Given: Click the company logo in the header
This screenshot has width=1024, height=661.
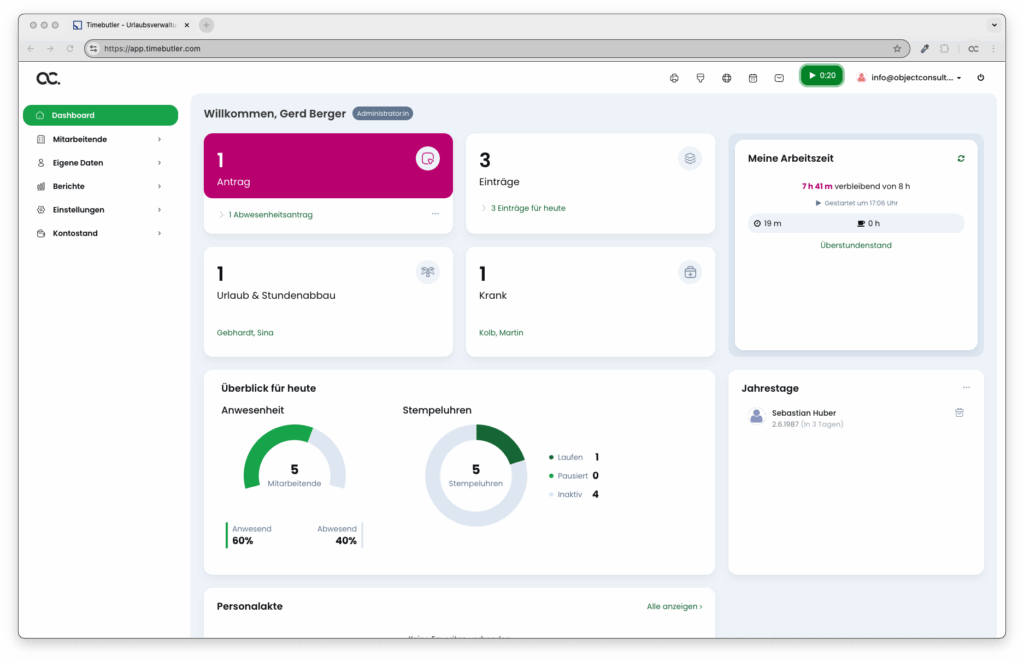Looking at the screenshot, I should pos(48,78).
